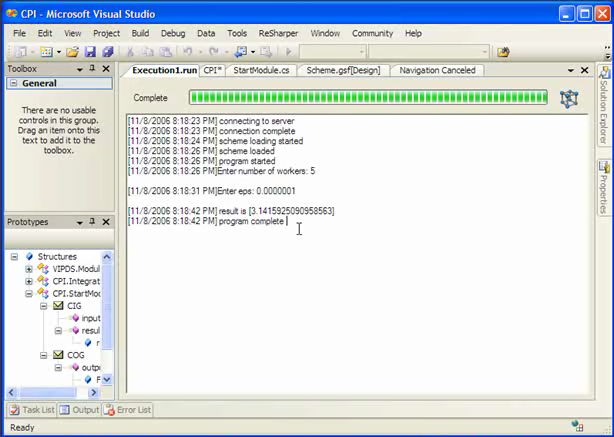Click the cube network icon beside progress bar
614x437 pixels.
[x=569, y=98]
